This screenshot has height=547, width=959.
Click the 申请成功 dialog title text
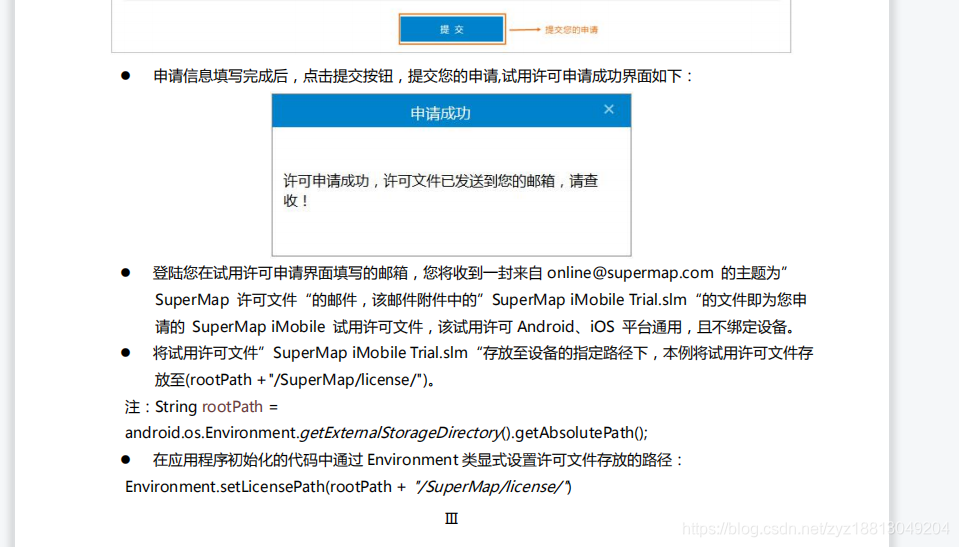(x=440, y=113)
